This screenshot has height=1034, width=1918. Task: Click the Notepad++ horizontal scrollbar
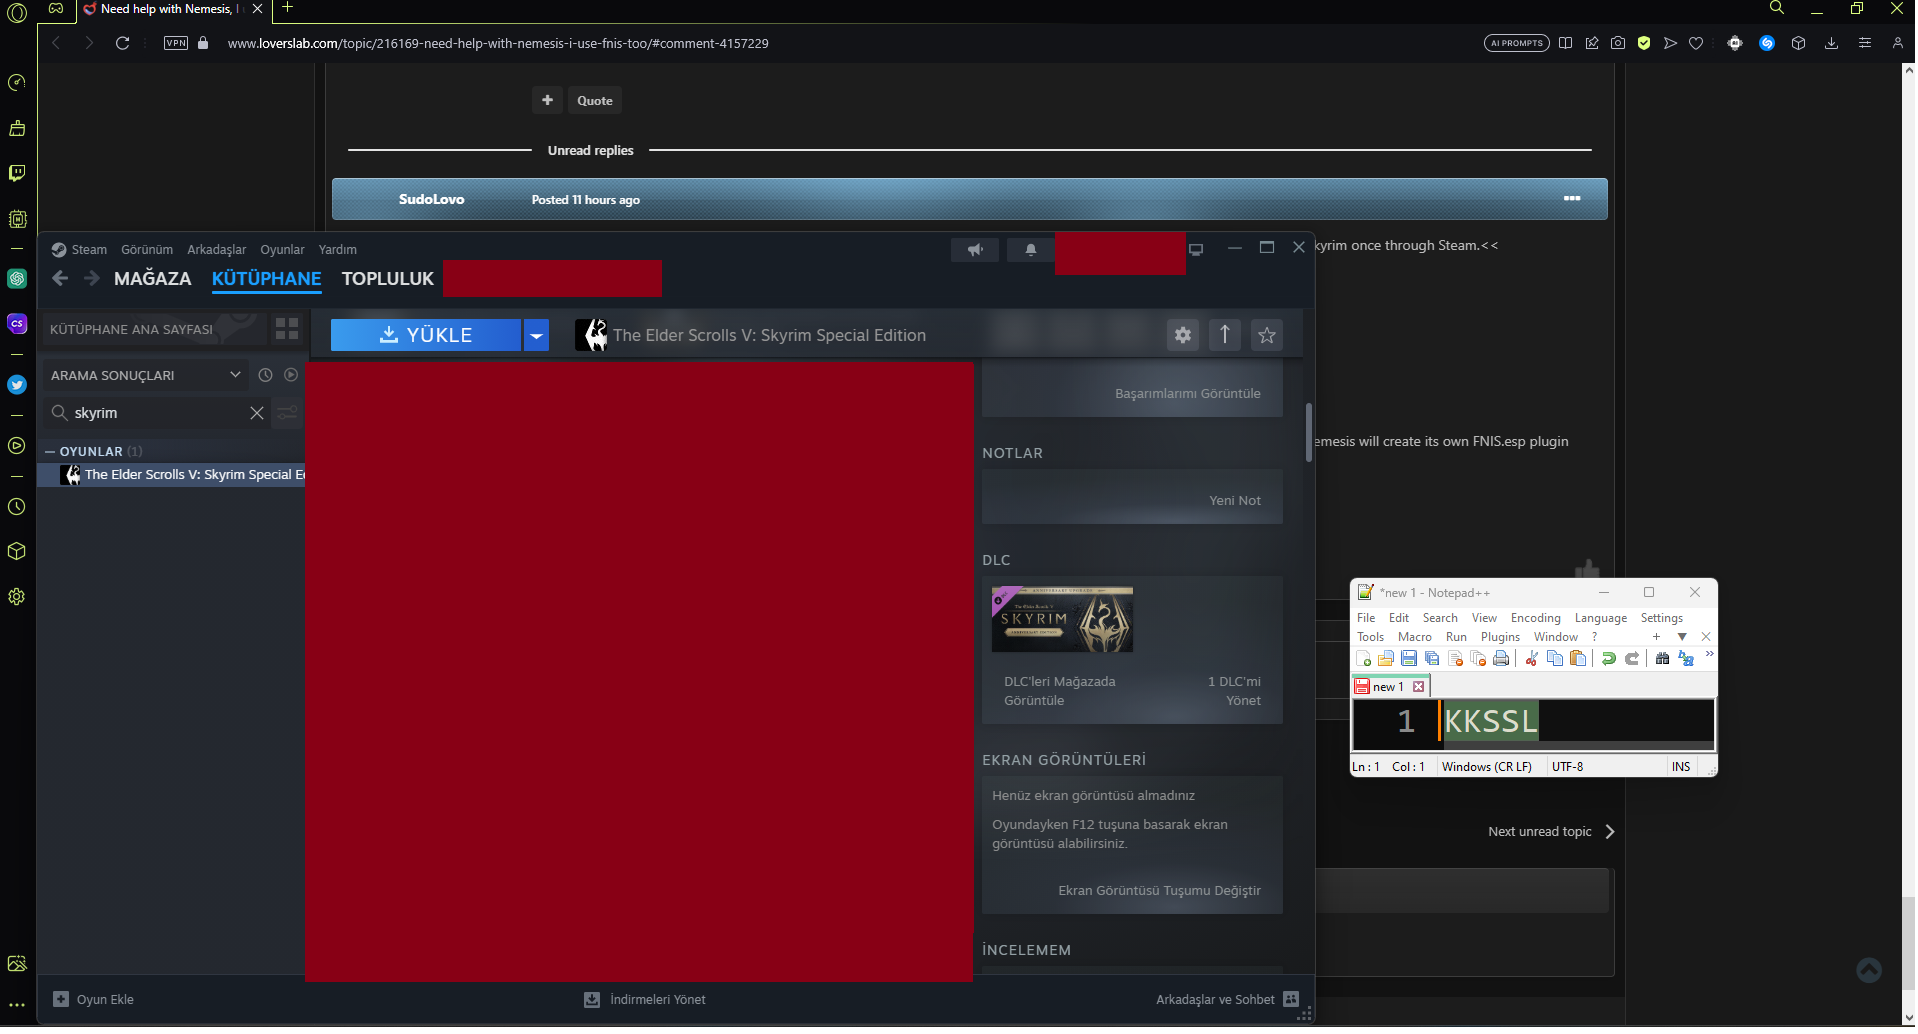click(x=1578, y=746)
